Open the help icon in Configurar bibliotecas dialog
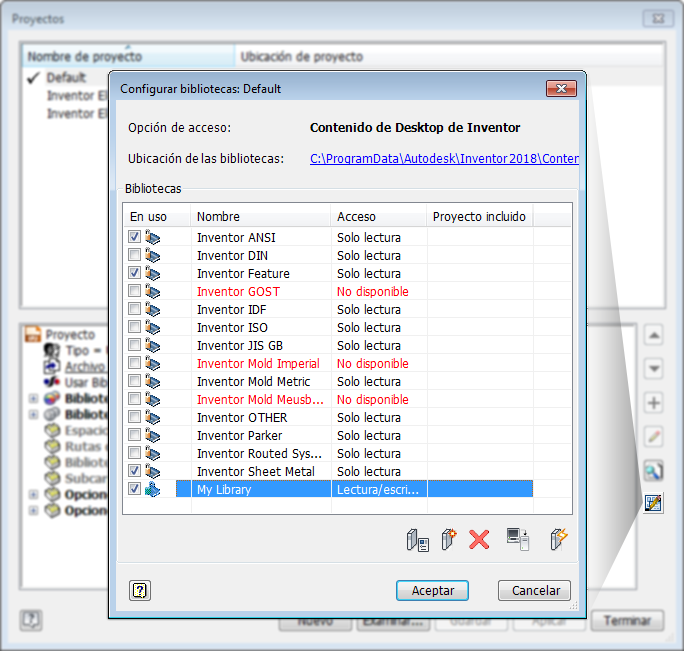This screenshot has width=684, height=651. click(140, 591)
